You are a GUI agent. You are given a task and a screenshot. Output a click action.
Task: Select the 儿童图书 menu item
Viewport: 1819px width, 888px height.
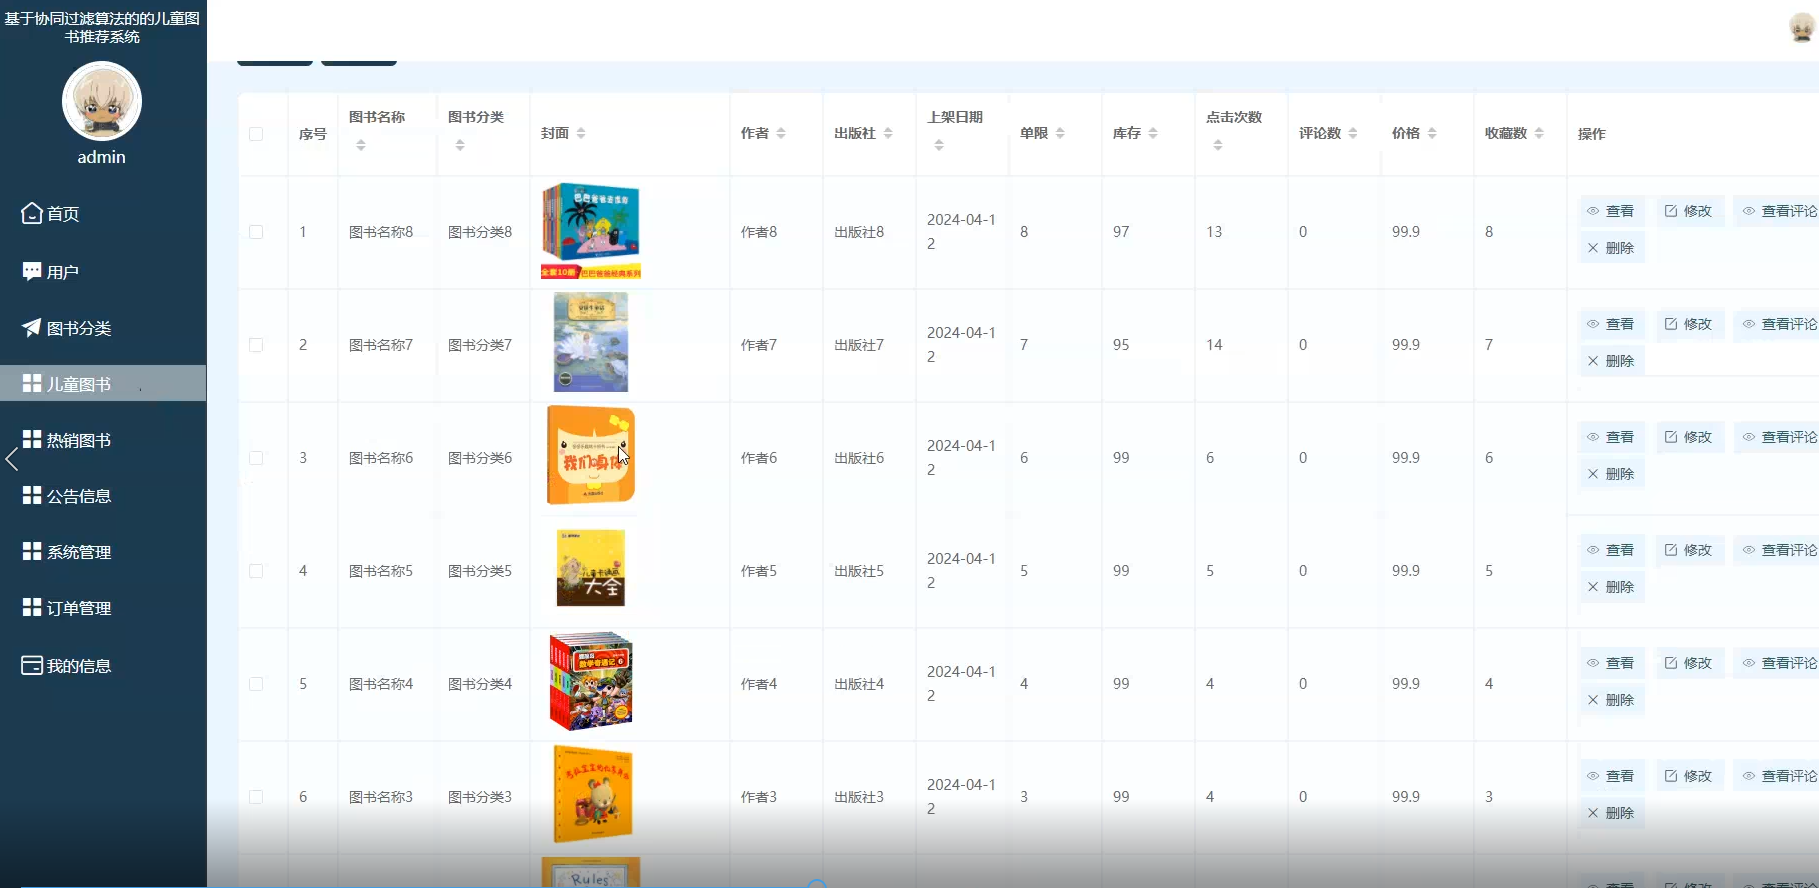click(103, 383)
